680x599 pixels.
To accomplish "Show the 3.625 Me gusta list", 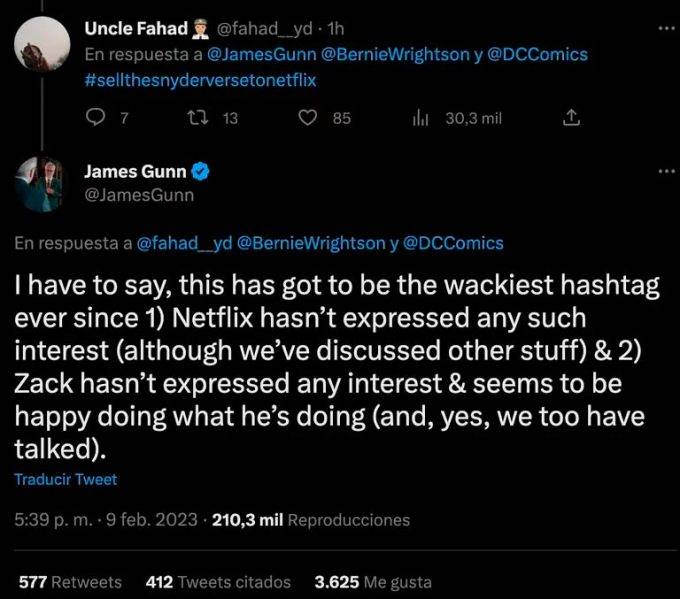I will pyautogui.click(x=373, y=581).
